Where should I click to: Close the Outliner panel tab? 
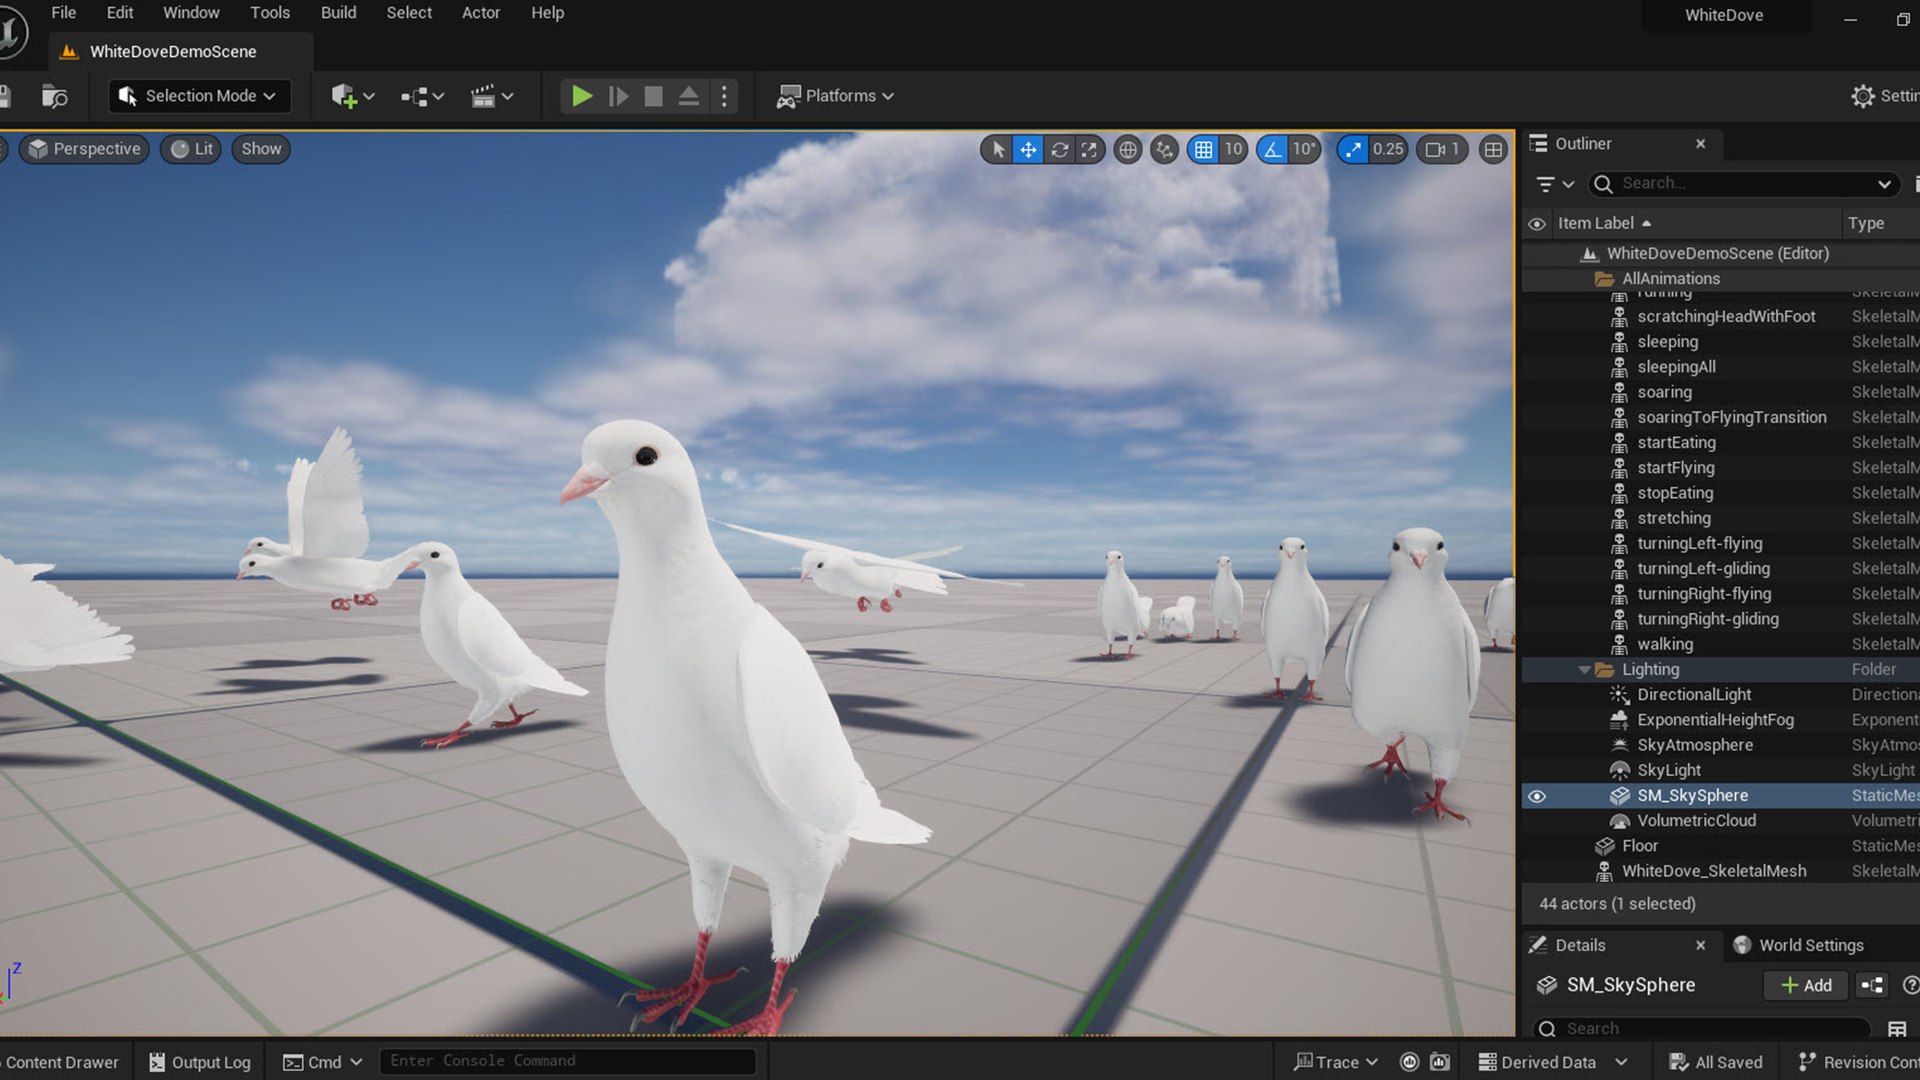click(x=1700, y=144)
